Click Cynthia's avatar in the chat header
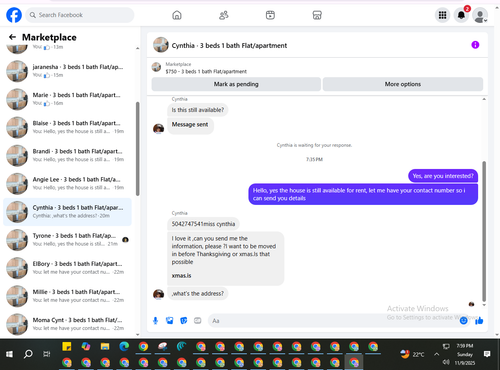Image resolution: width=500 pixels, height=370 pixels. pos(161,45)
